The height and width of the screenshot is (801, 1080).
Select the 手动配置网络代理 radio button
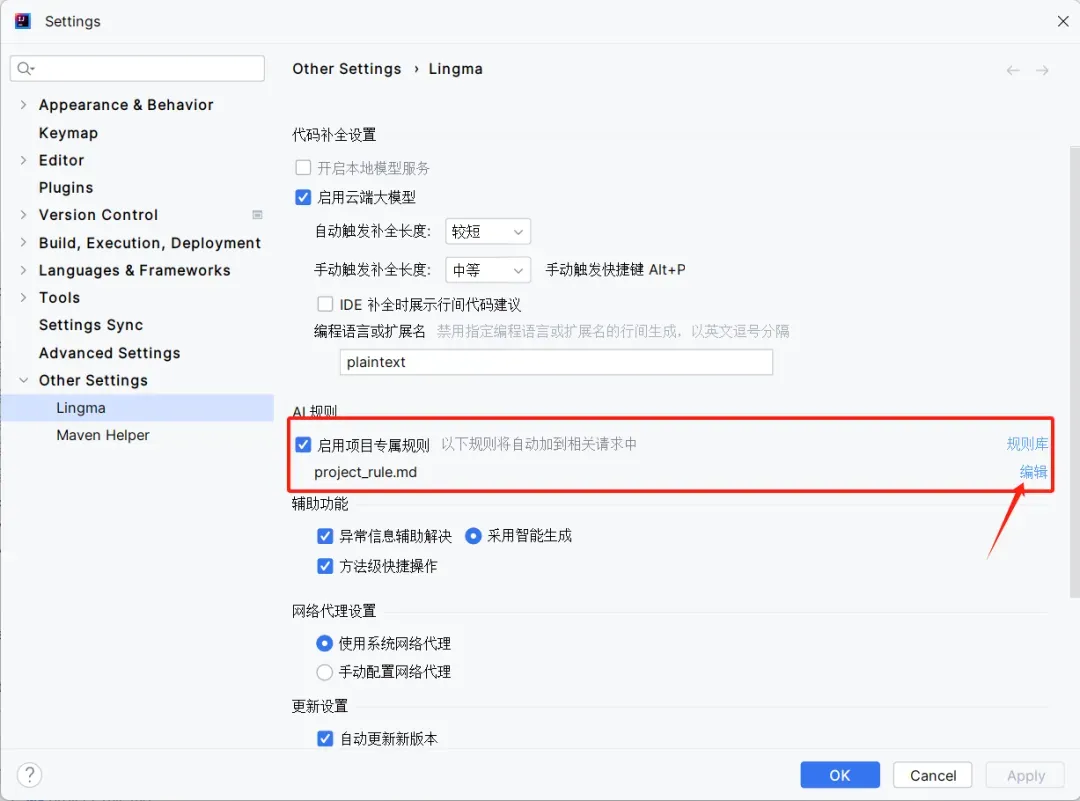(x=324, y=672)
